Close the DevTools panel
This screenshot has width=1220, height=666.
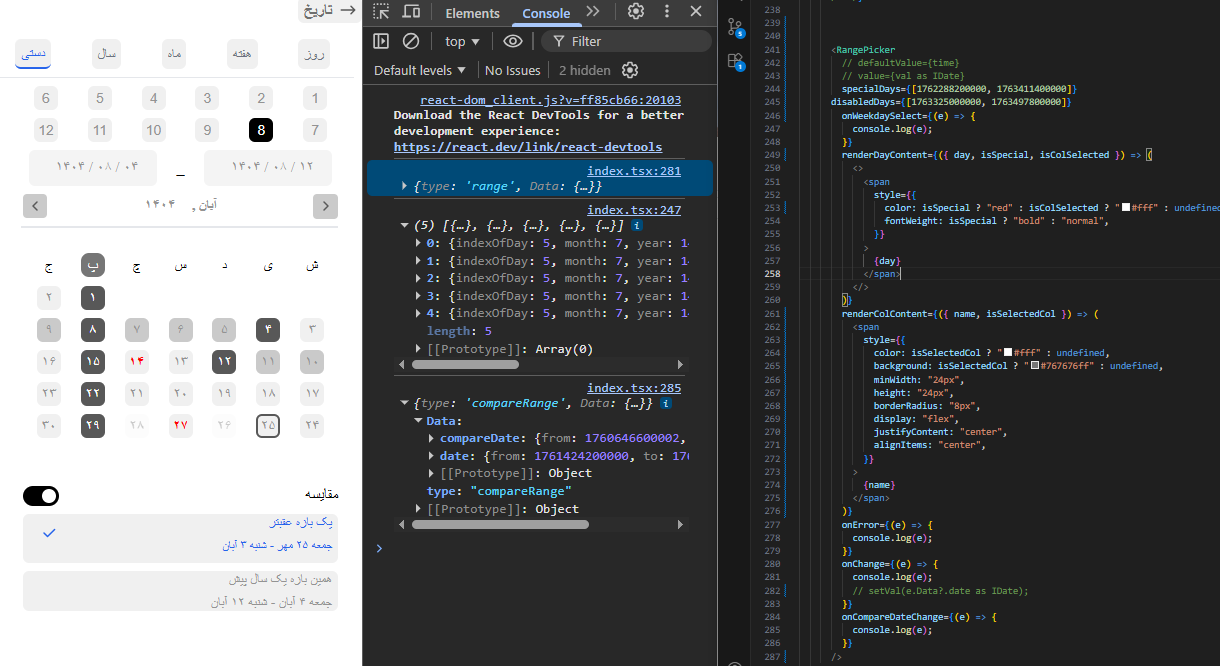(x=696, y=12)
